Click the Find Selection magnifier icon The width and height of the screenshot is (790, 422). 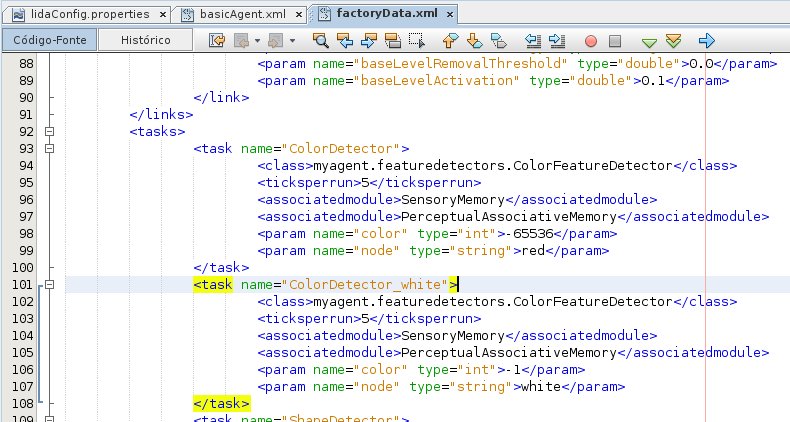pos(321,41)
